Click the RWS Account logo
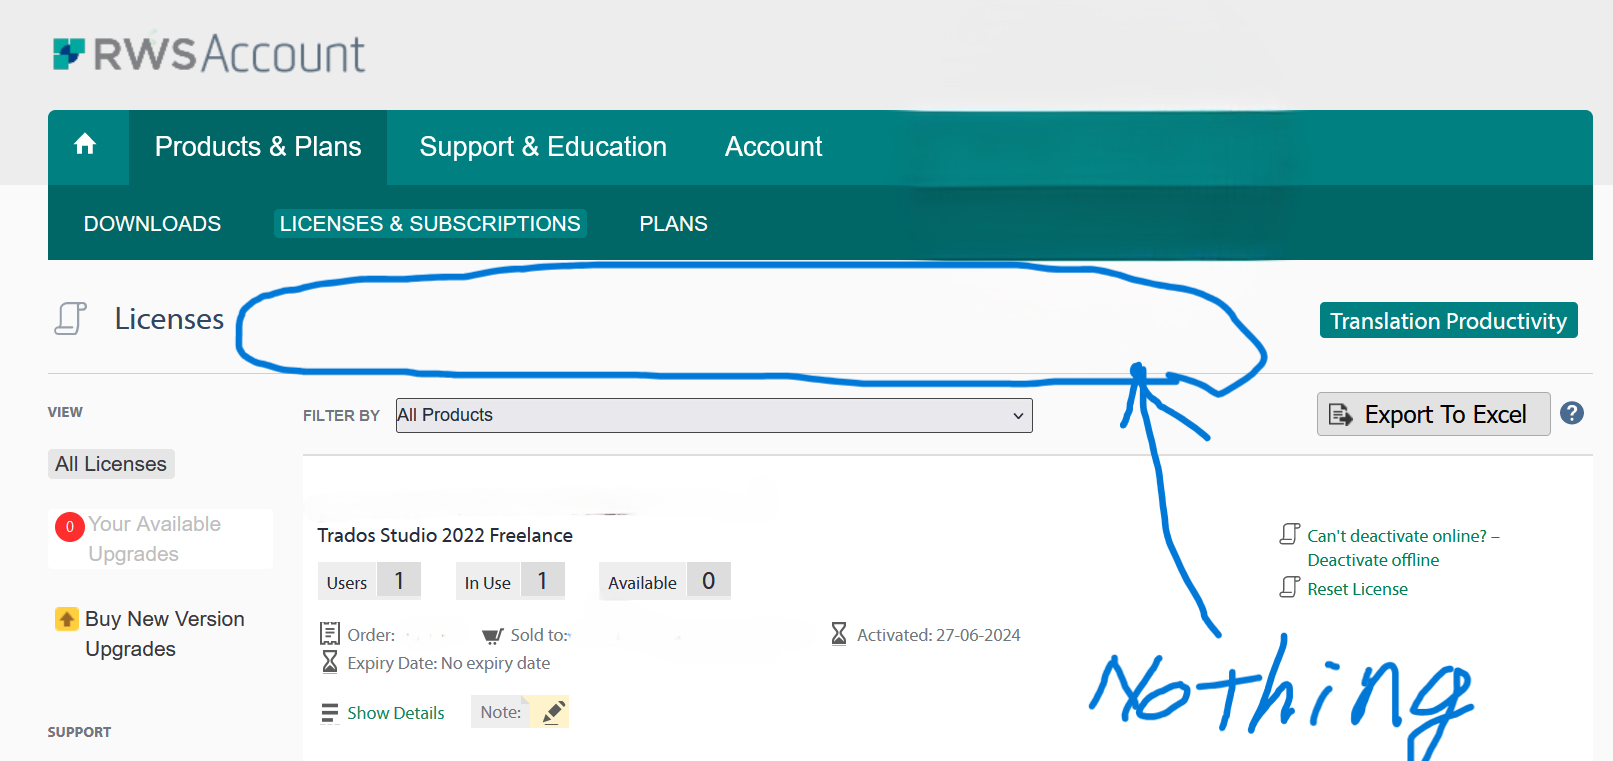The height and width of the screenshot is (761, 1613). click(209, 53)
